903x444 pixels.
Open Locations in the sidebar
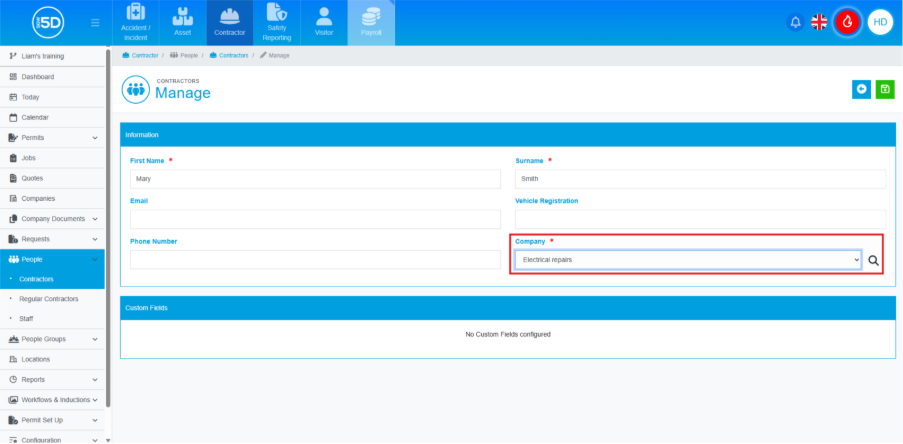tap(52, 359)
